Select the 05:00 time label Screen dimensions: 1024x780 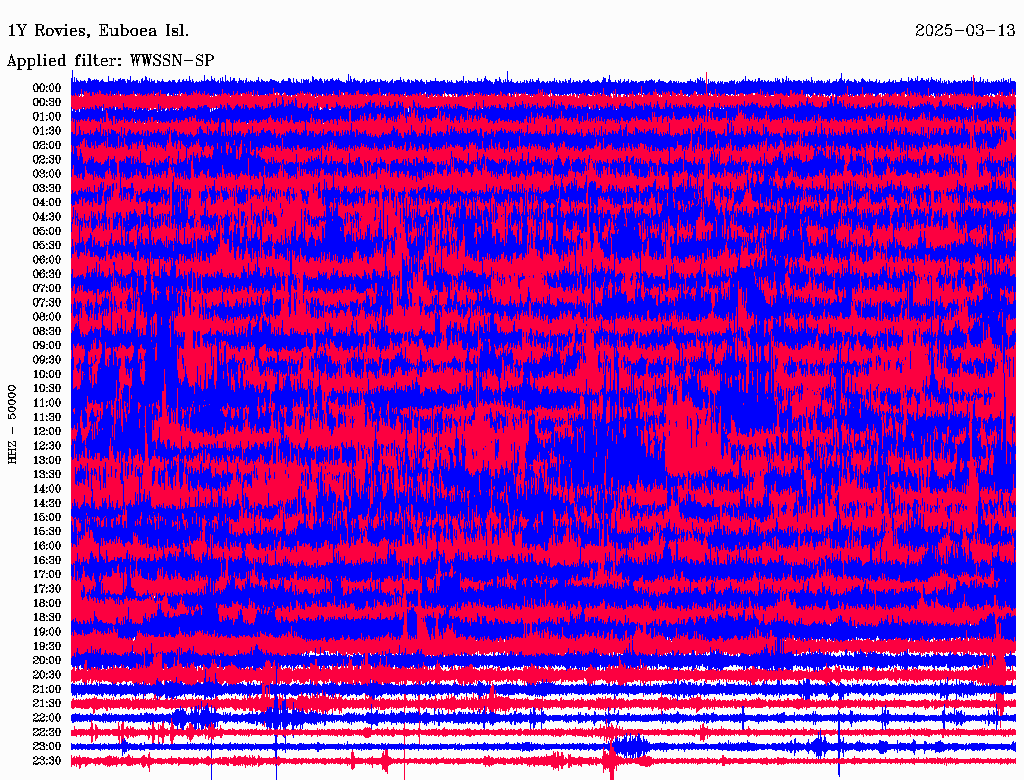tap(47, 231)
